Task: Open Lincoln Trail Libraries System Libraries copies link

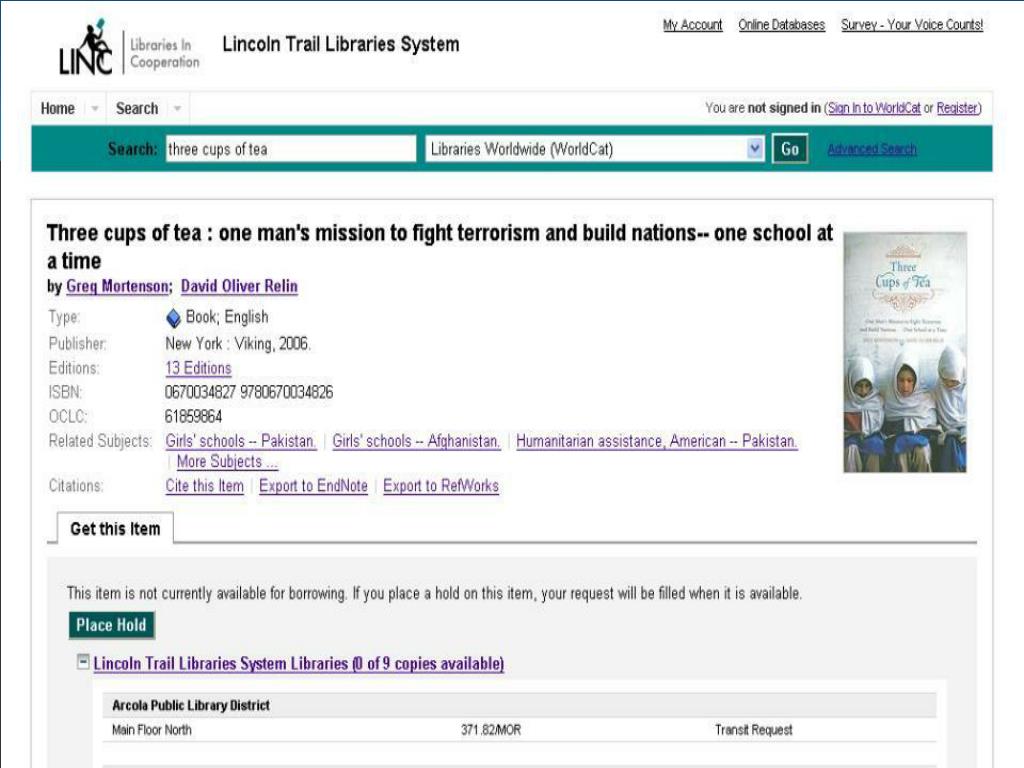Action: (x=298, y=664)
